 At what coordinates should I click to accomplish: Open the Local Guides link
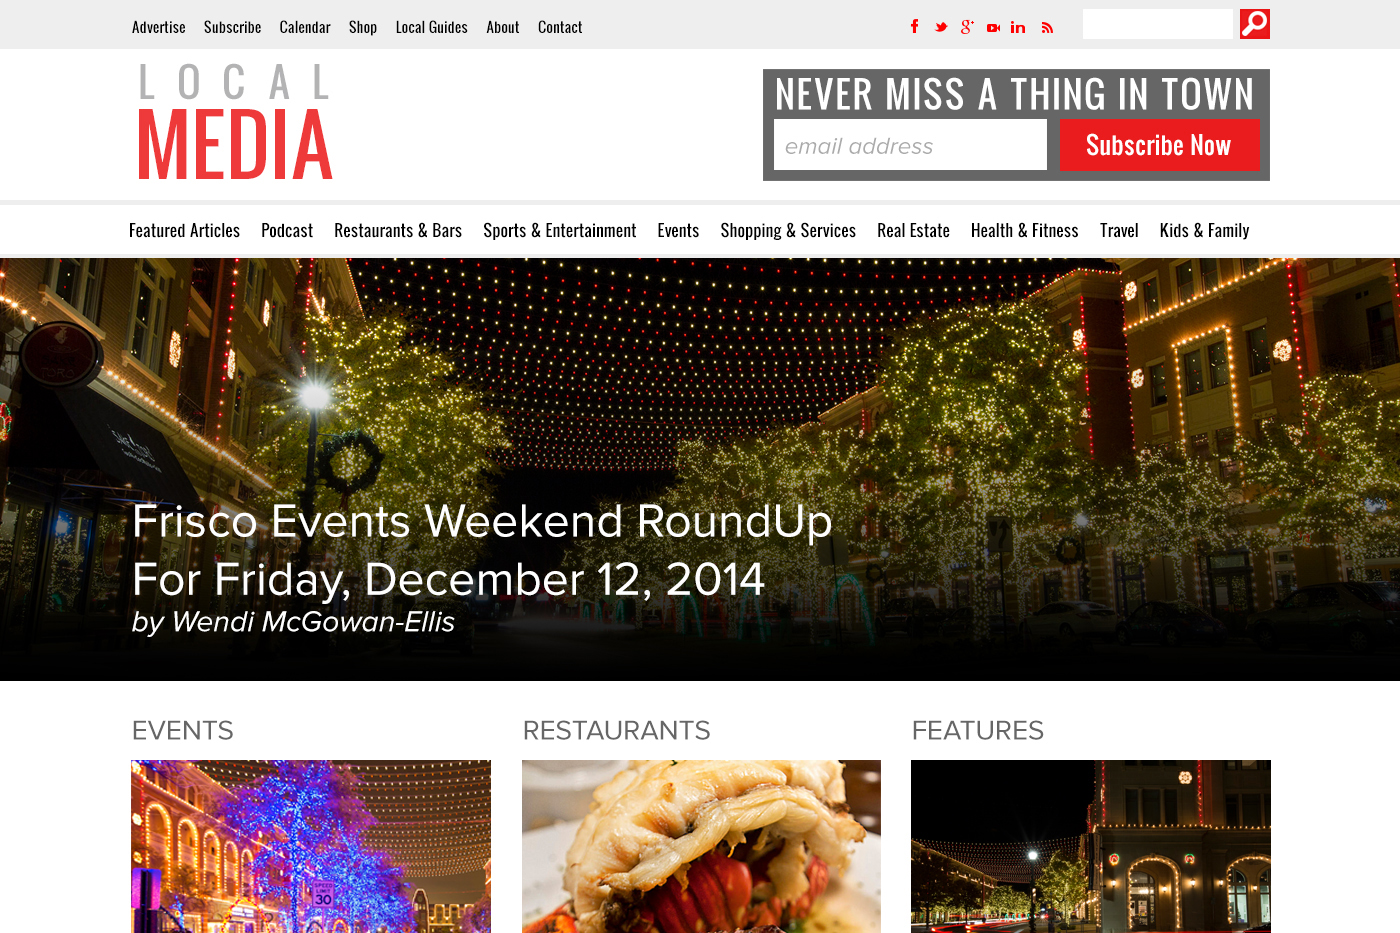coord(432,27)
